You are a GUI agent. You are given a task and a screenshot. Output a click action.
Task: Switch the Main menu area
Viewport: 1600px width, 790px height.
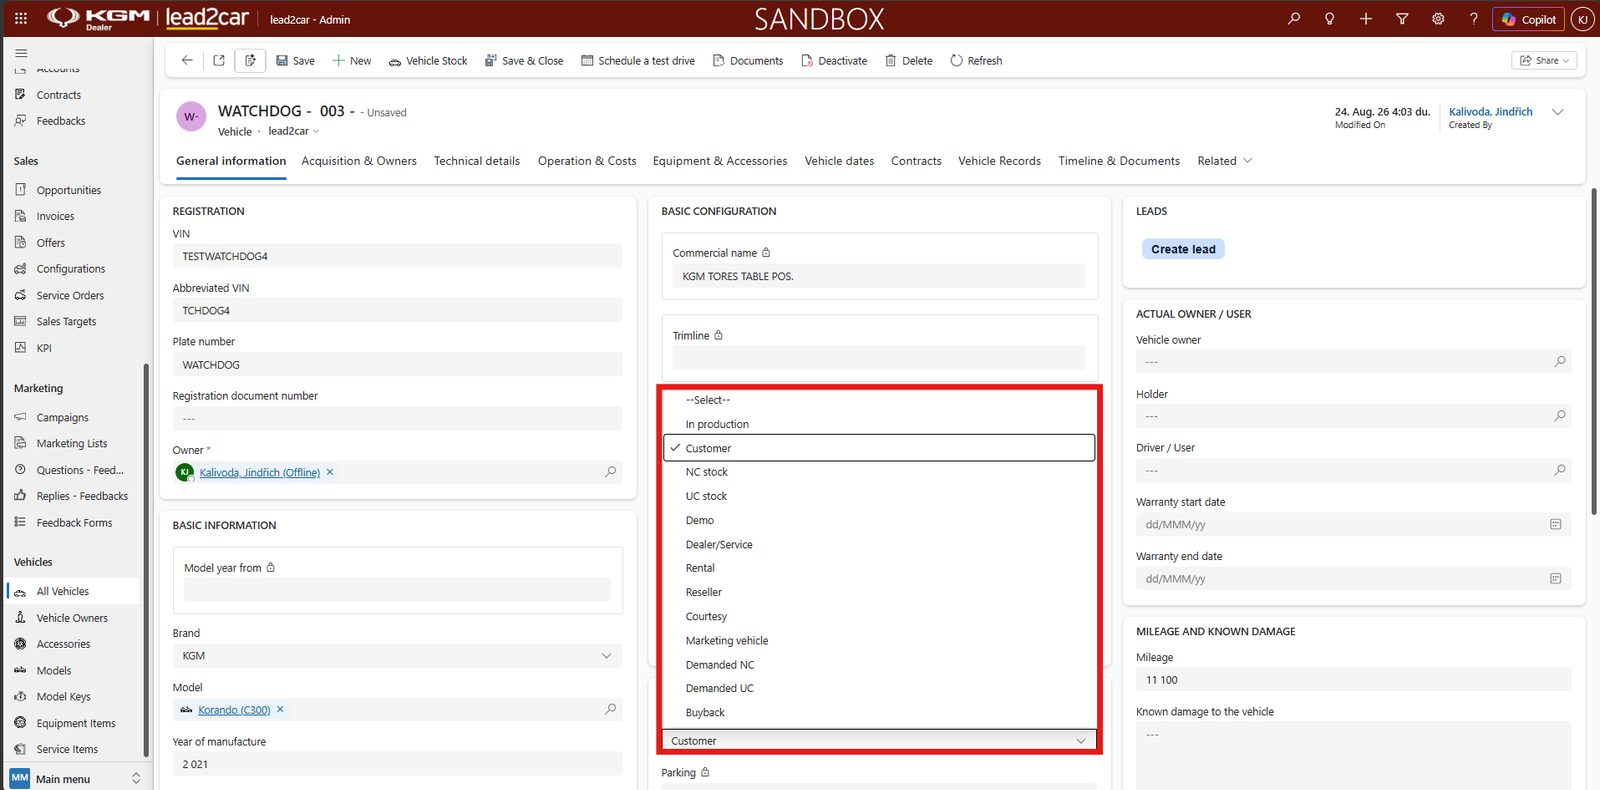point(77,778)
